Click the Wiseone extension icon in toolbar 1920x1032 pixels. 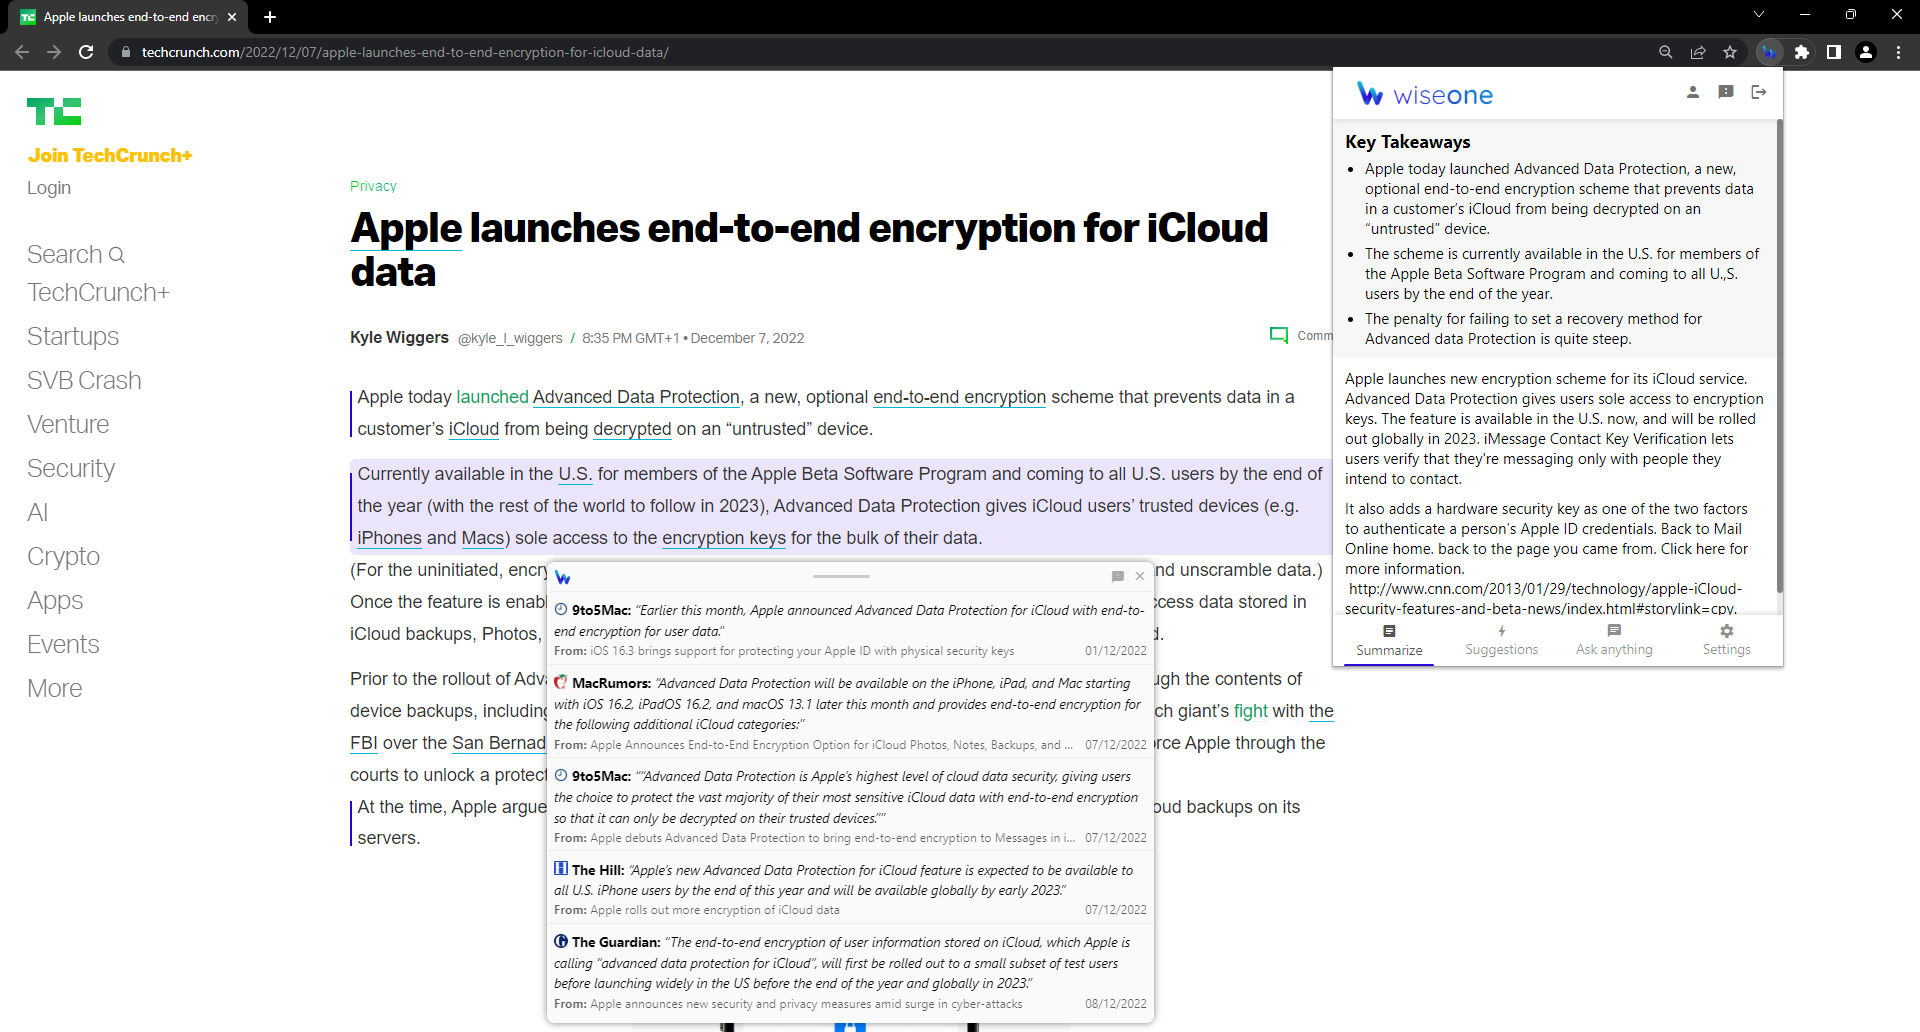1769,52
